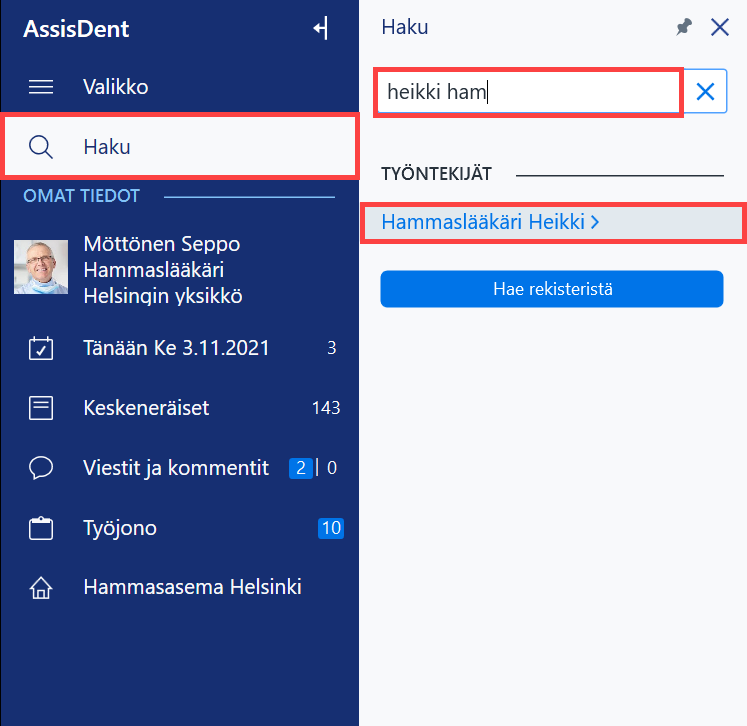Click the unread messages badge showing 2

click(301, 468)
